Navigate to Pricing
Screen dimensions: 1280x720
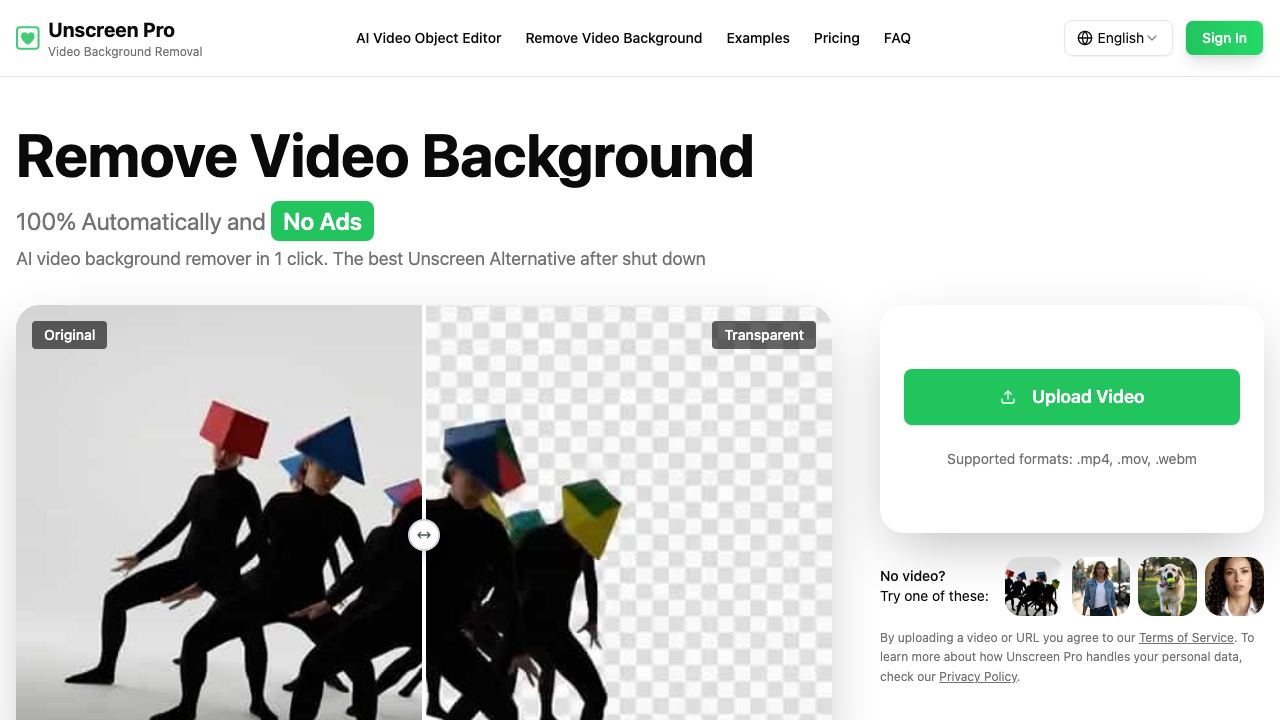837,38
